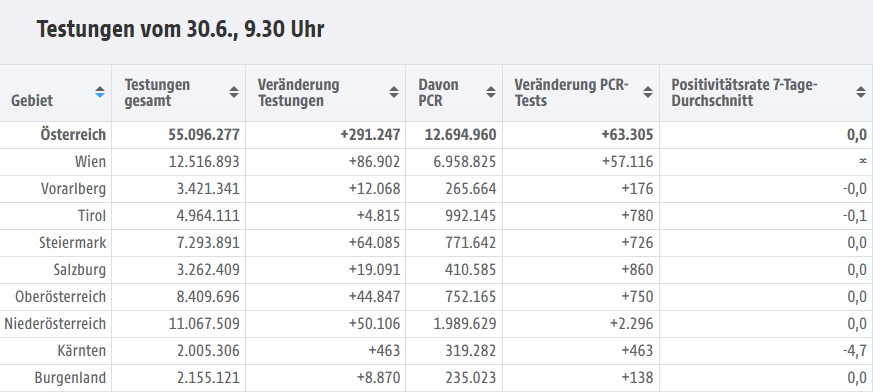Click Positivitätsrate 7-Tage-Durchschnitt sort arrows
The width and height of the screenshot is (873, 392).
click(x=861, y=92)
